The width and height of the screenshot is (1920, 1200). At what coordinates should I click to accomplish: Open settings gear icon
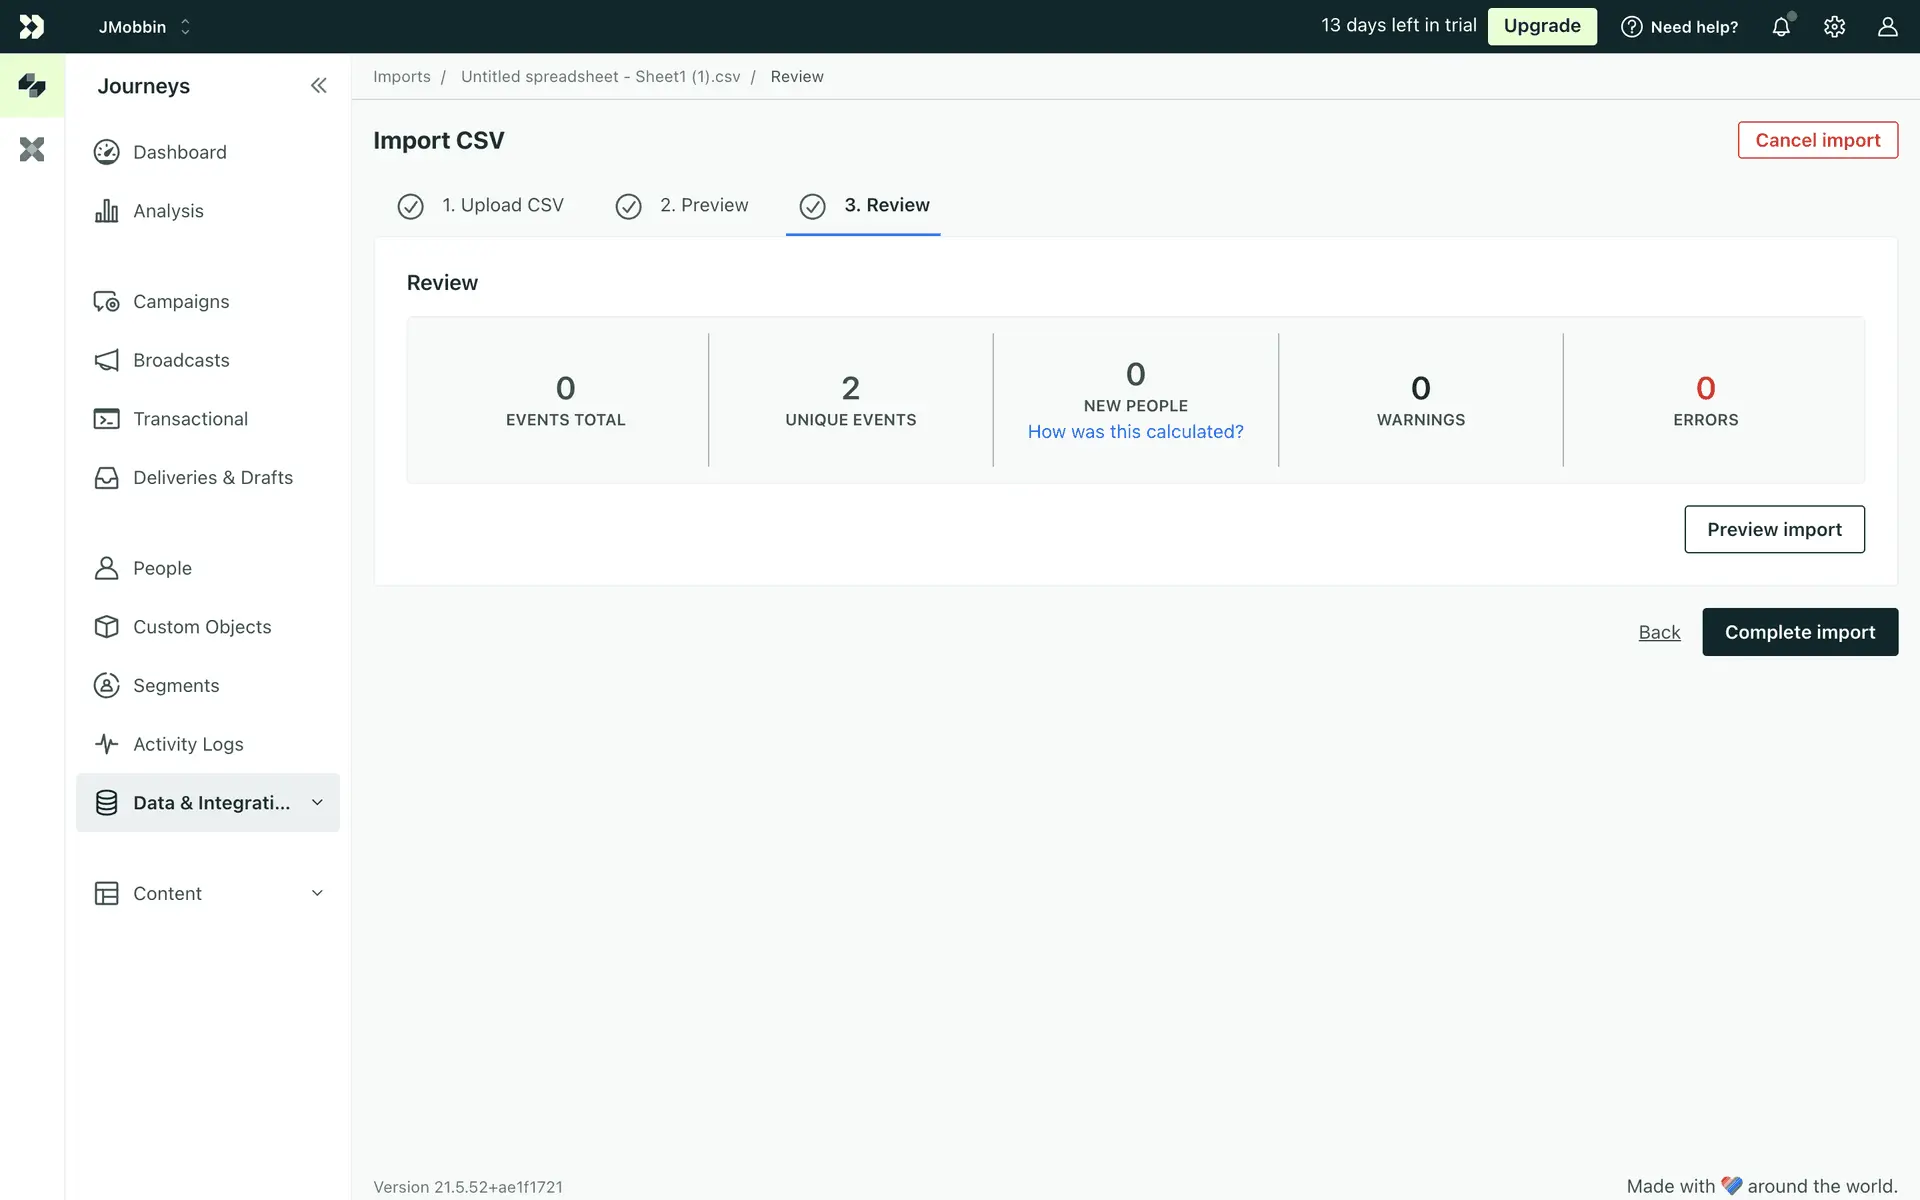(x=1834, y=27)
